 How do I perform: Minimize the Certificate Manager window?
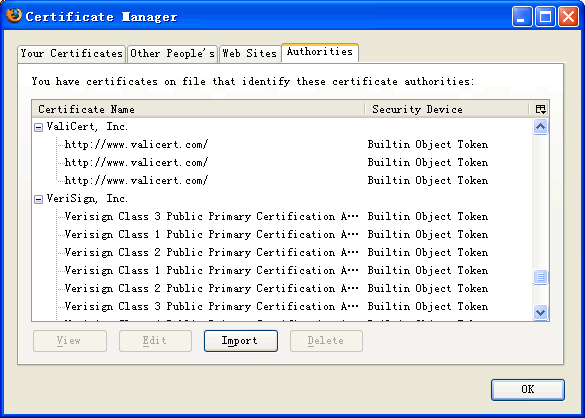522,16
